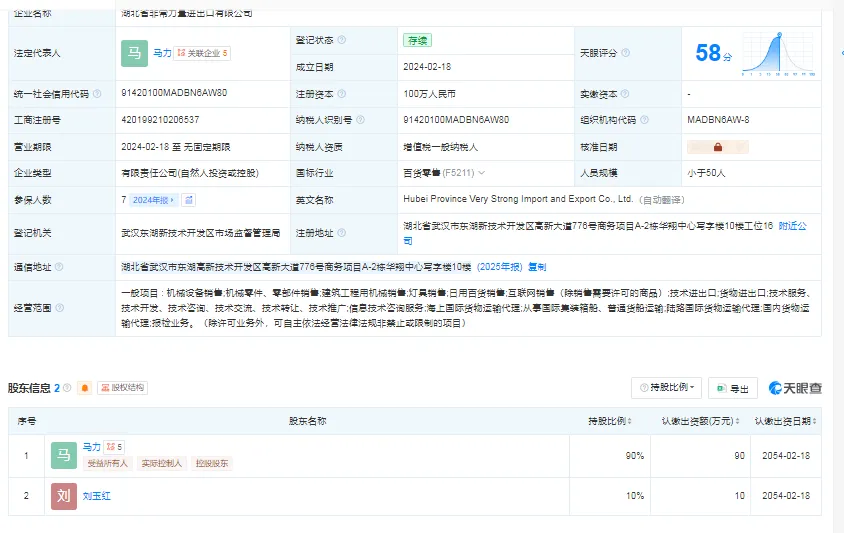Sort by the 认缴出资额(万元) column header
This screenshot has height=533, width=844.
pos(700,421)
